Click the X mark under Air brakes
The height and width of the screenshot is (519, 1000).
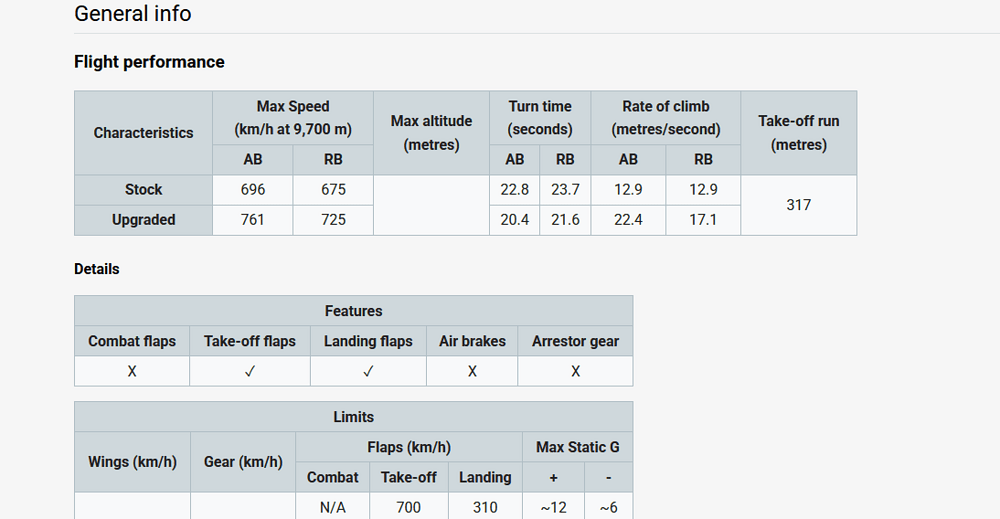472,371
